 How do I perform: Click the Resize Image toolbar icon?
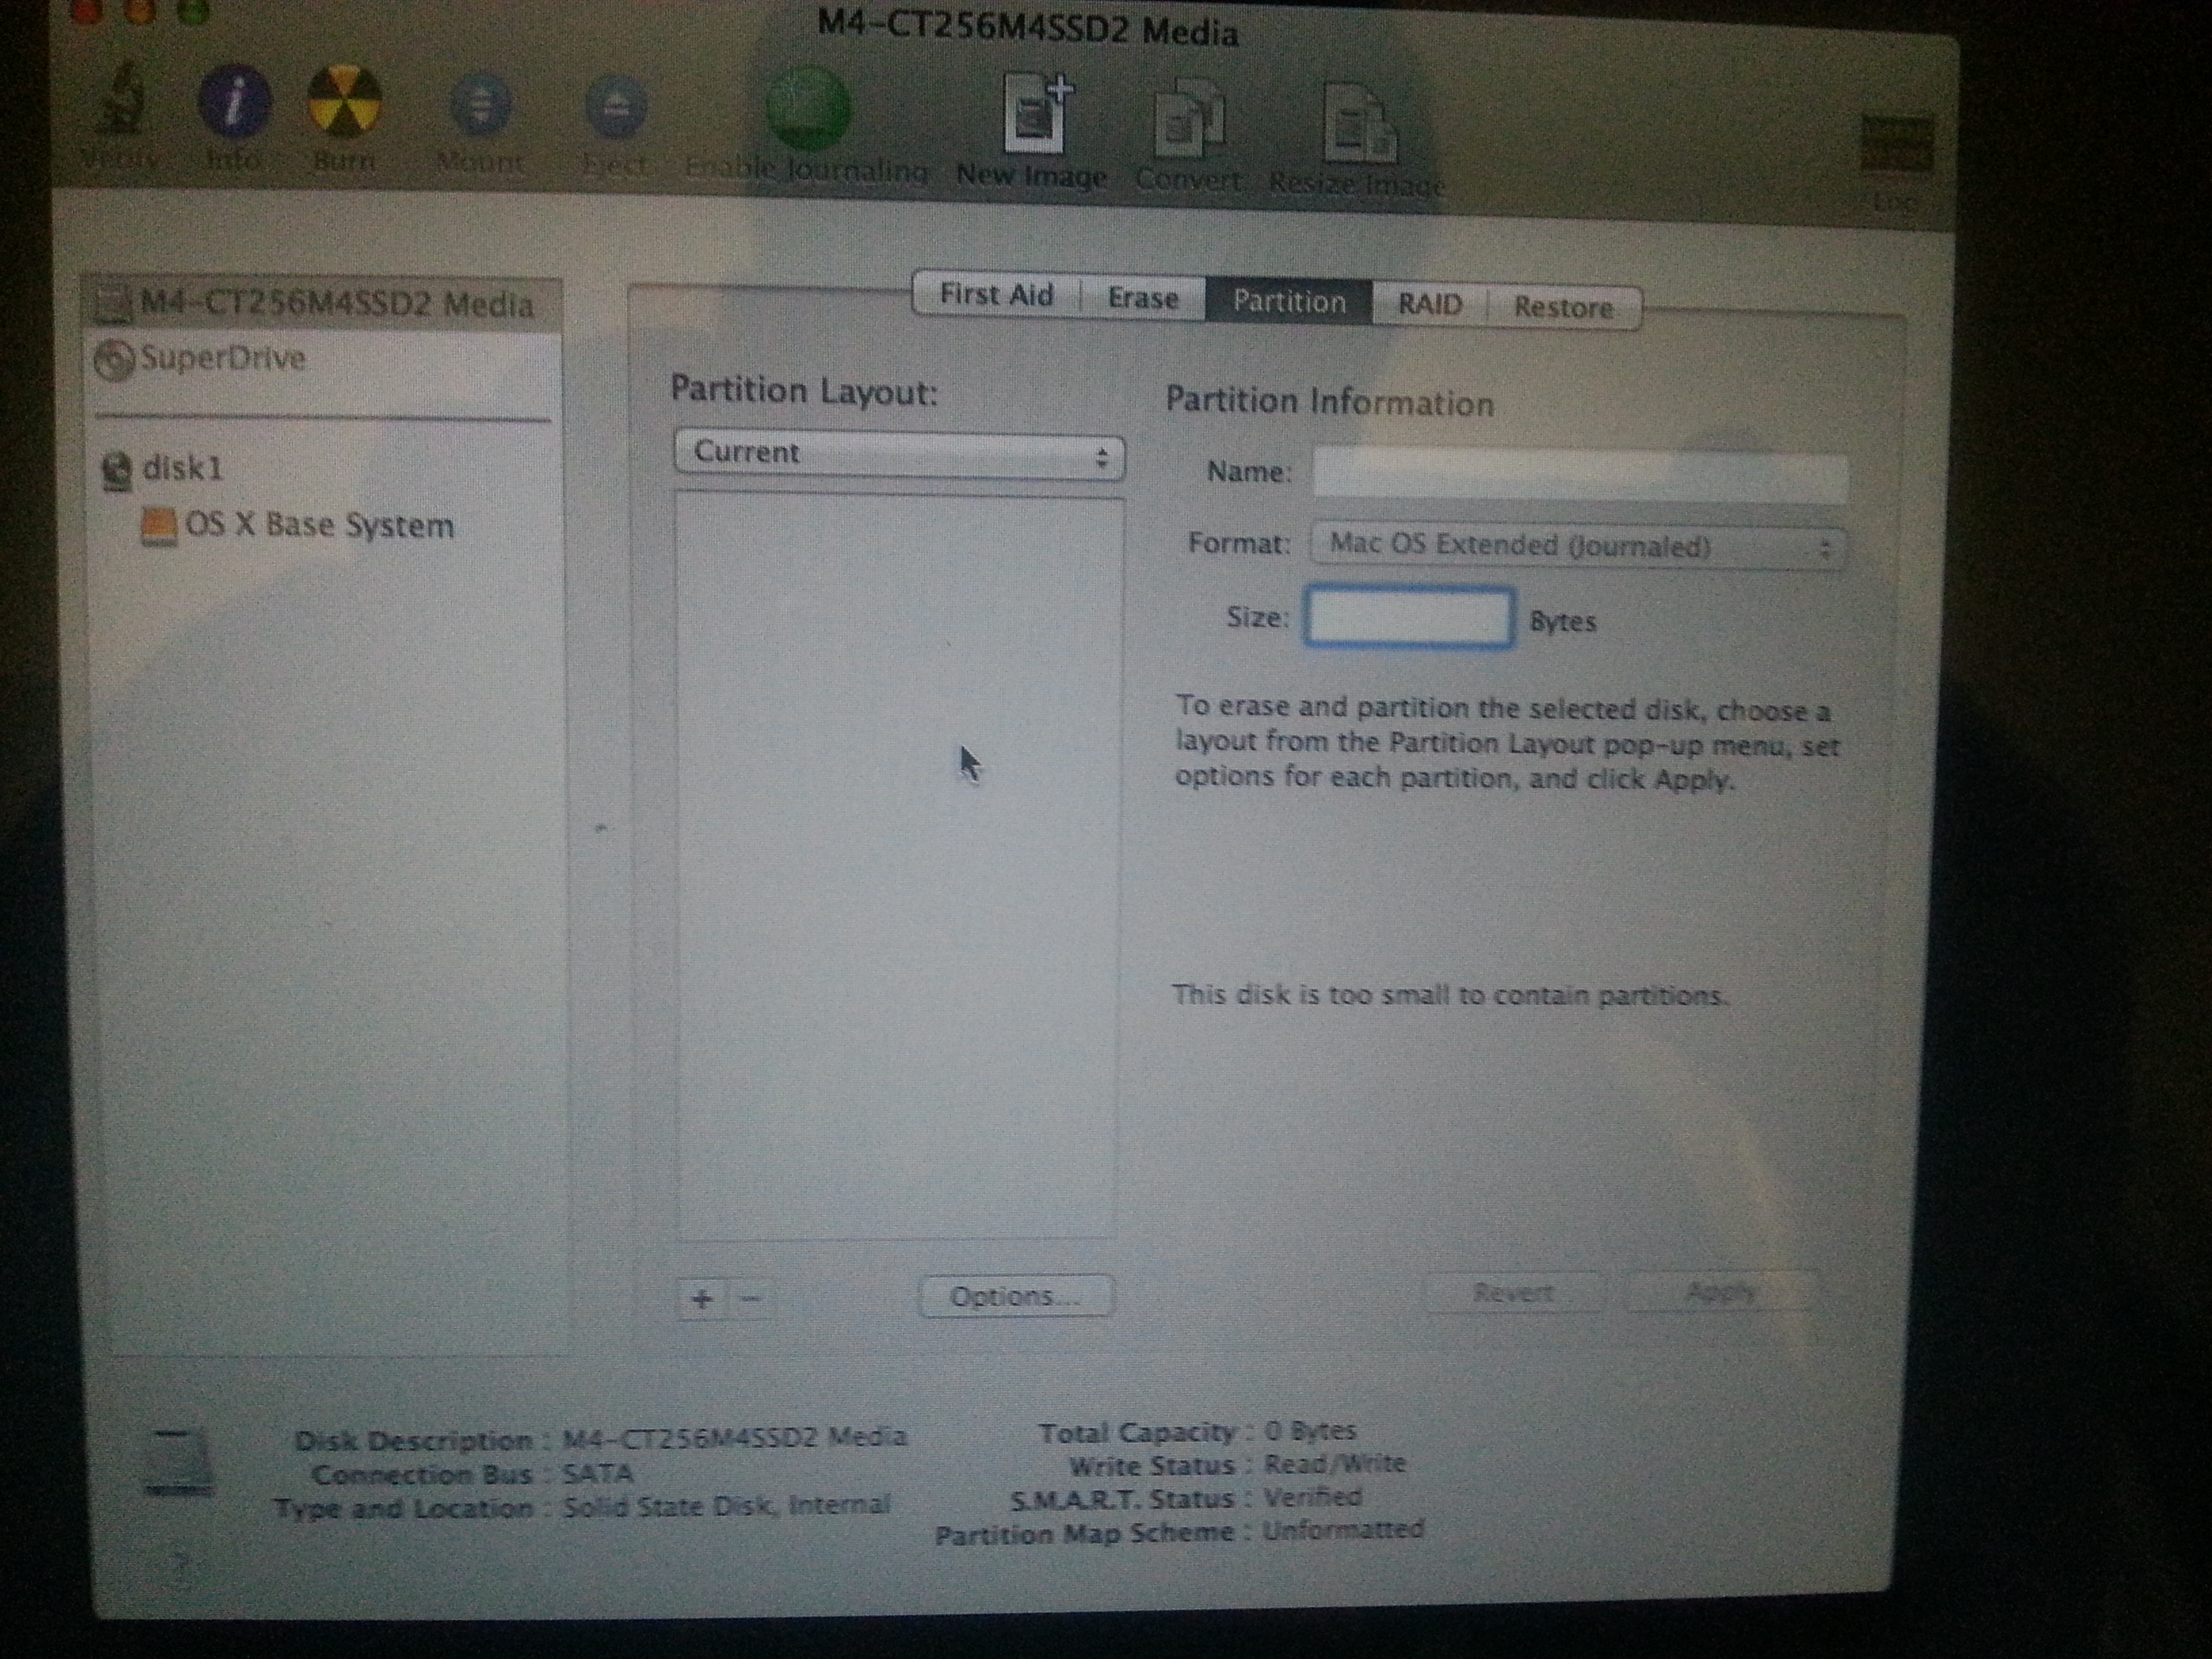point(1360,123)
